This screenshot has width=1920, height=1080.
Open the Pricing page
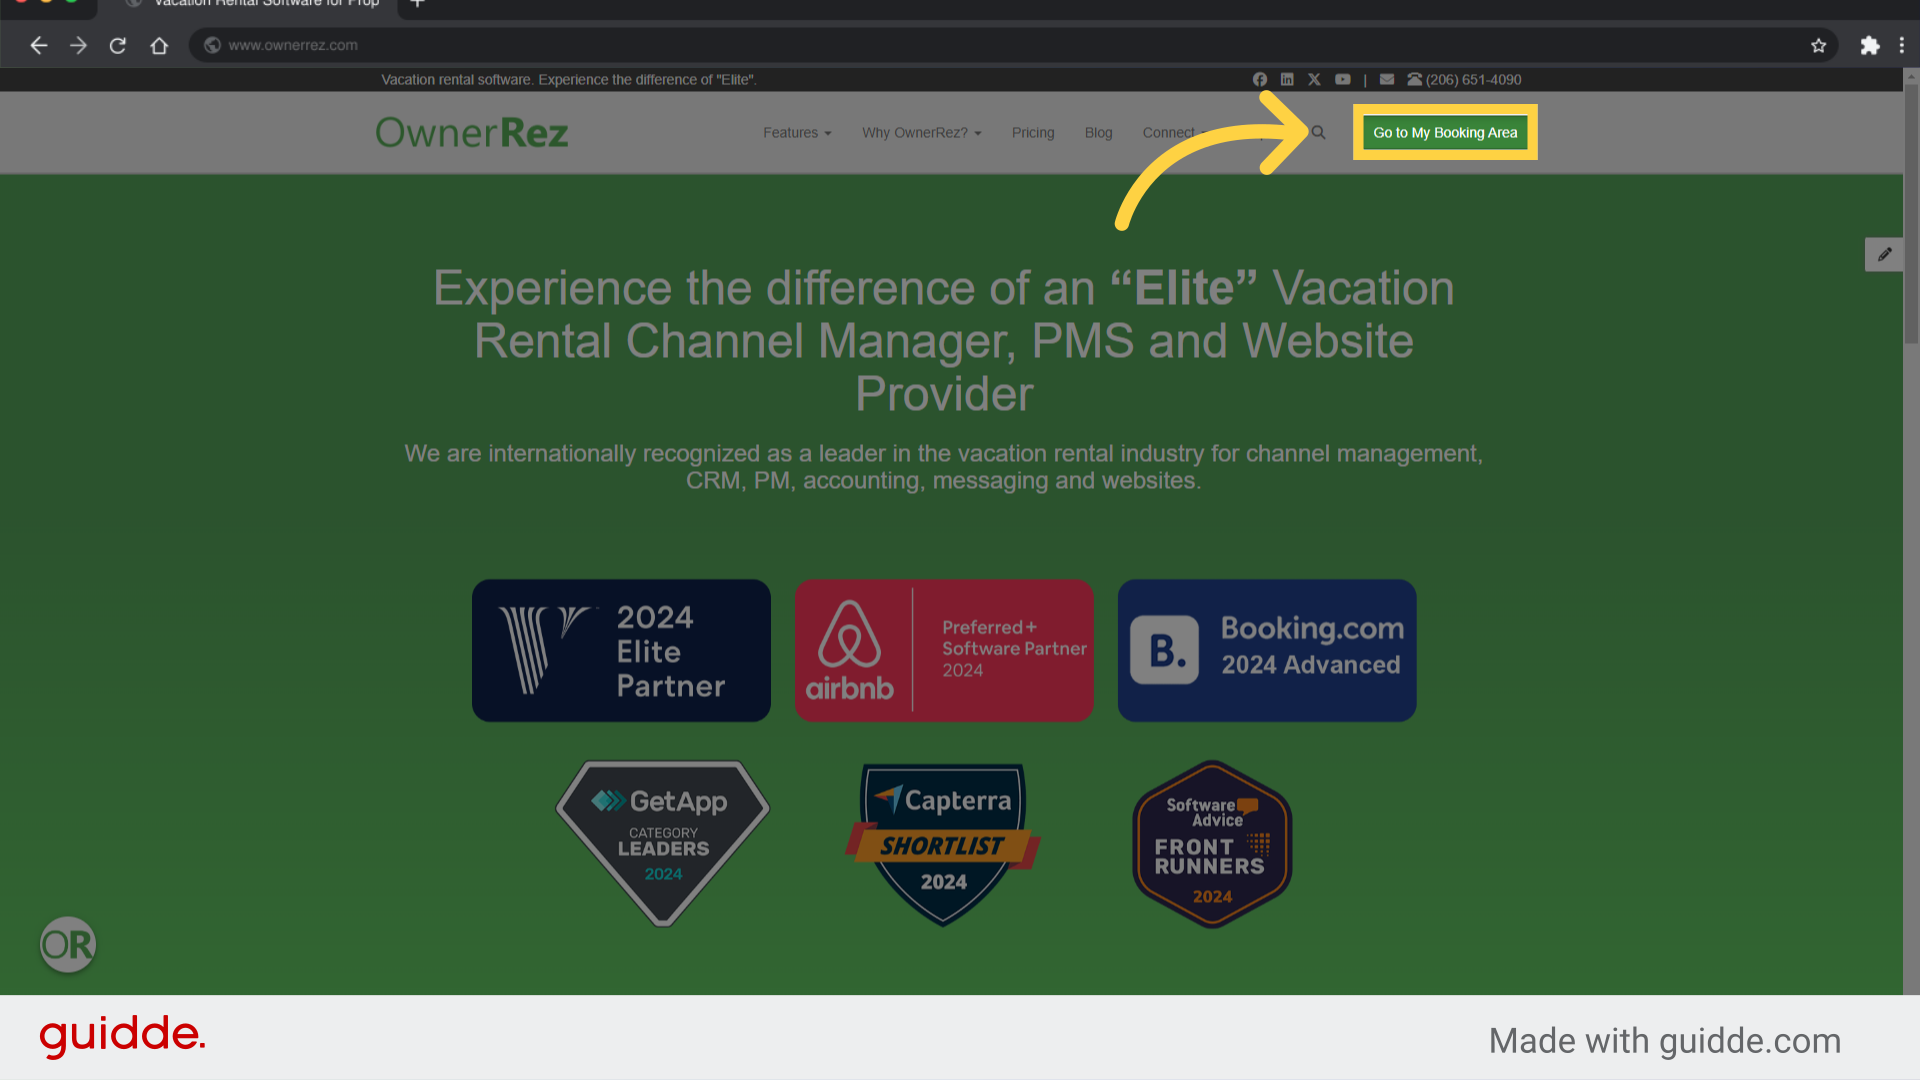1033,132
